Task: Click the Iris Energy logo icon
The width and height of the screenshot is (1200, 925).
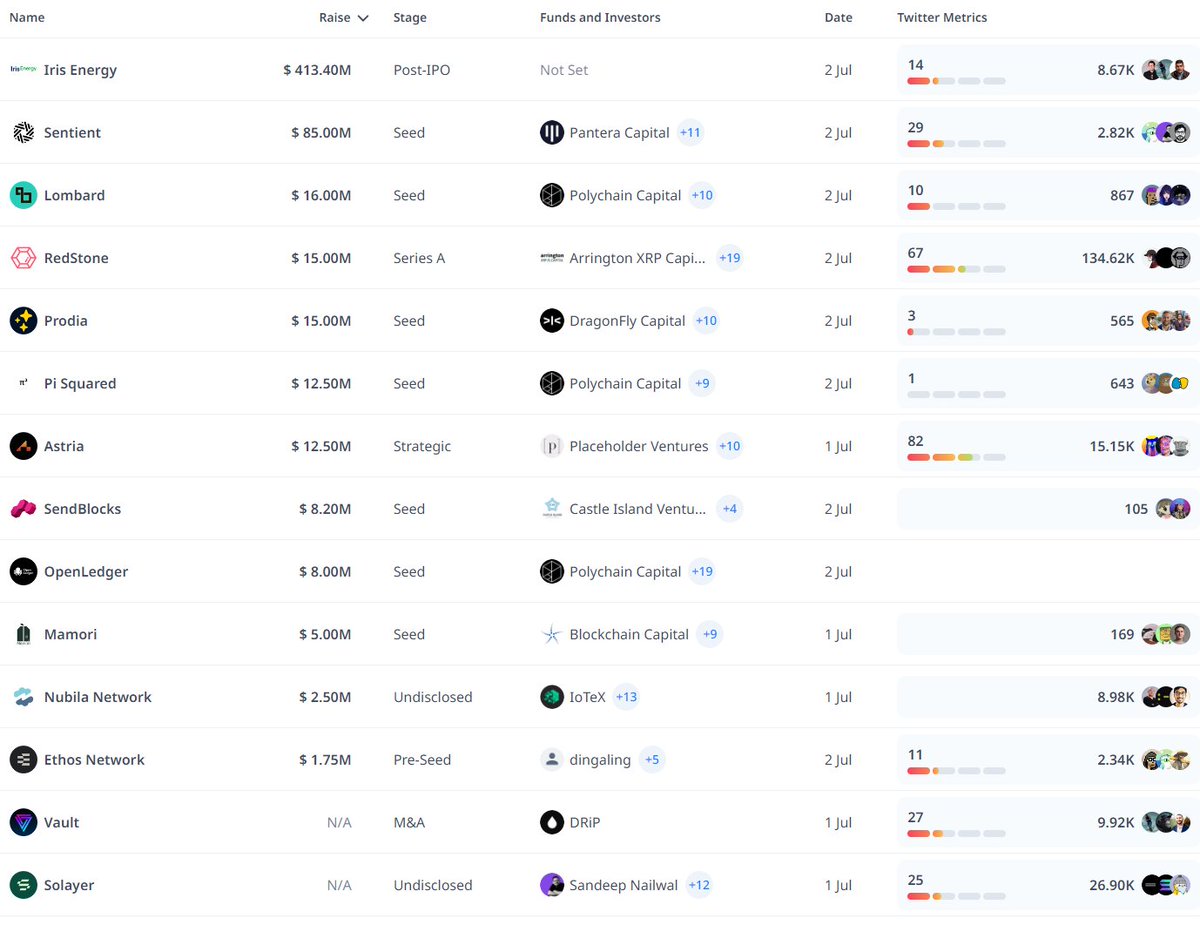Action: 23,70
